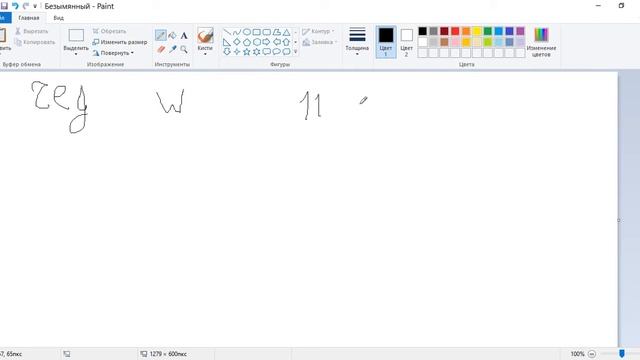Expand the Кисти brushes dropdown arrow
The width and height of the screenshot is (640, 360).
click(205, 53)
